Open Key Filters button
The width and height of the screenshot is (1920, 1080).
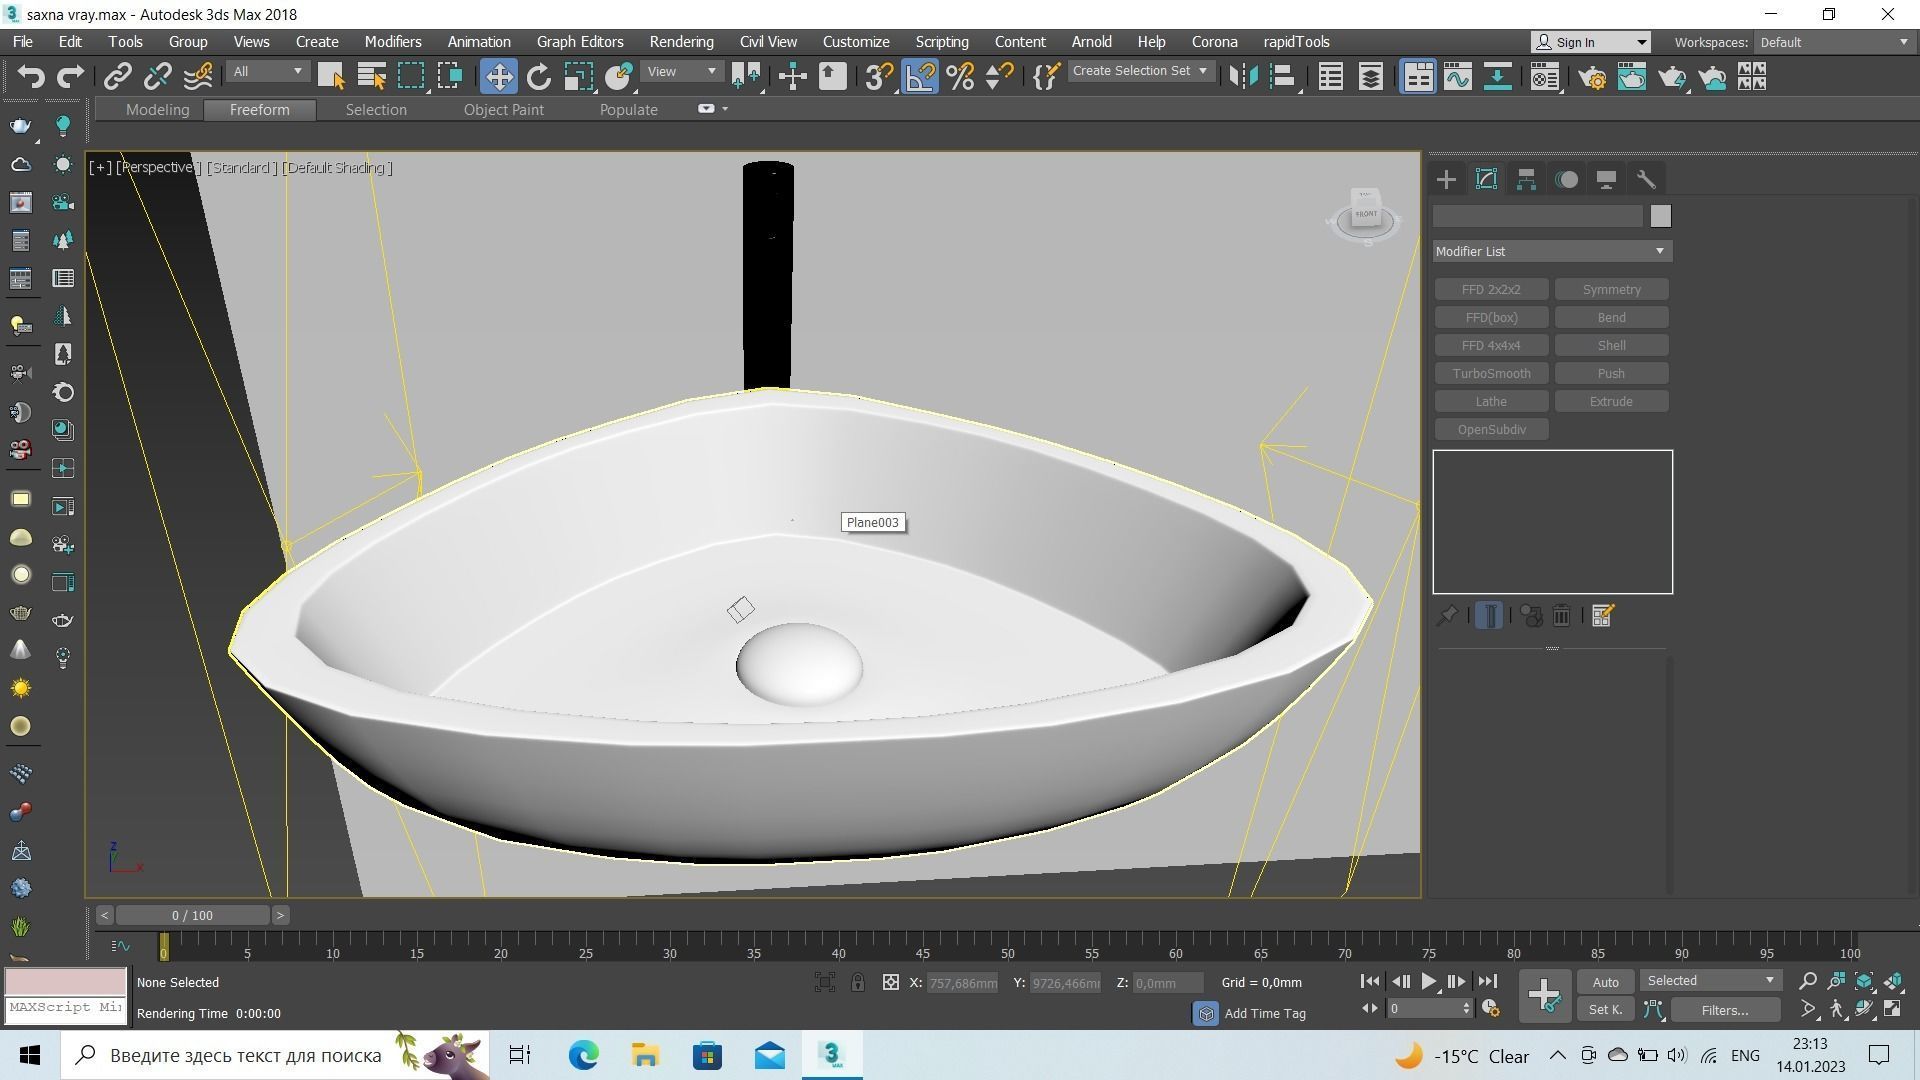1725,1010
